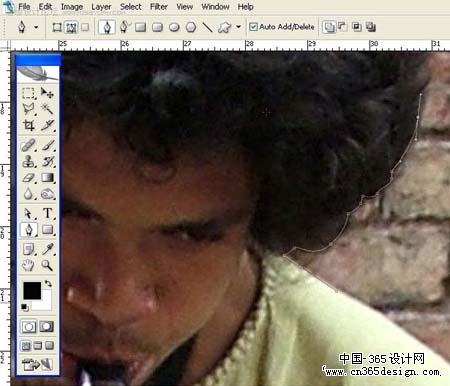Toggle the Auto Add/Delete checkbox
The height and width of the screenshot is (386, 450).
point(253,27)
